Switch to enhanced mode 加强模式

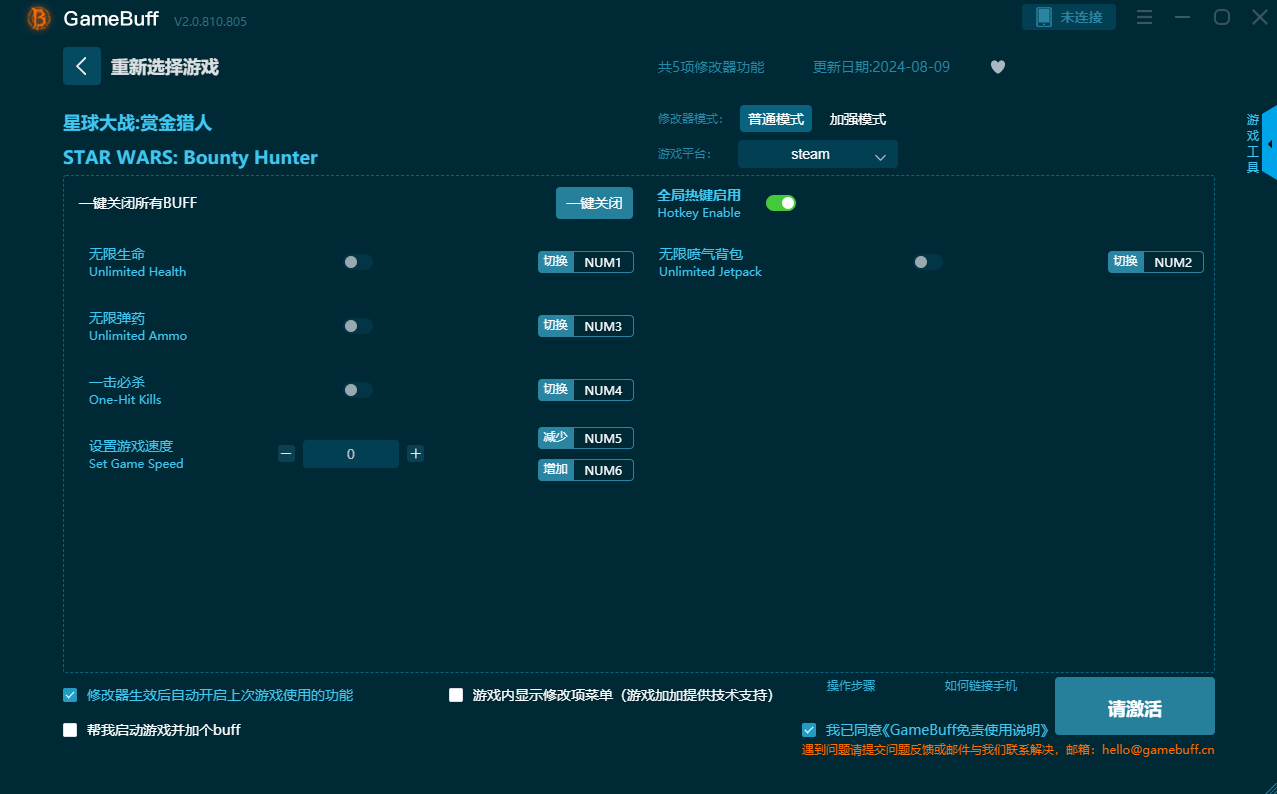tap(857, 119)
